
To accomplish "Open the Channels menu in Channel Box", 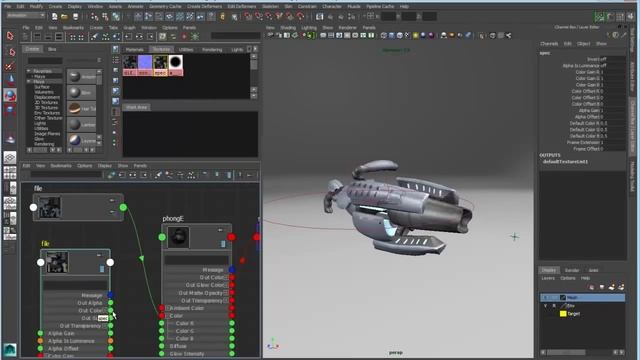I will [549, 44].
